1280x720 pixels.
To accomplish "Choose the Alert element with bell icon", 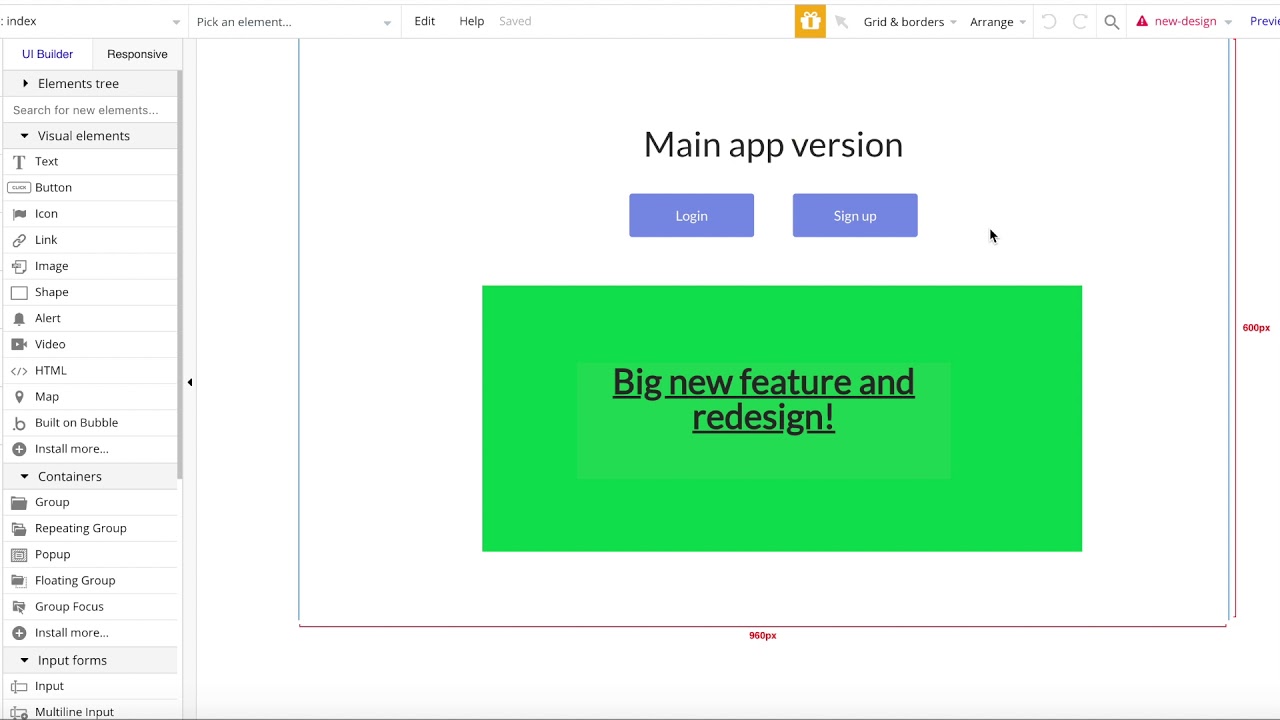I will 90,318.
